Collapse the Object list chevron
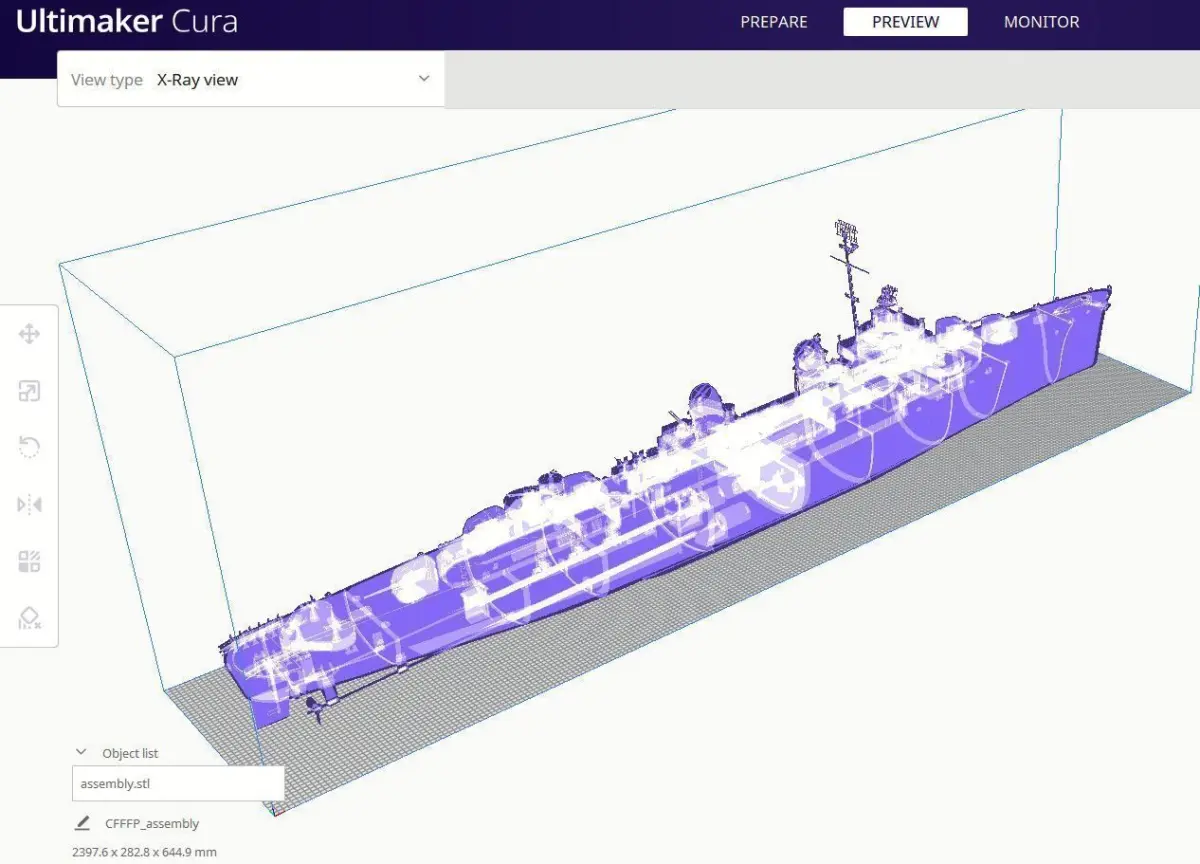Image resolution: width=1200 pixels, height=864 pixels. click(x=80, y=753)
